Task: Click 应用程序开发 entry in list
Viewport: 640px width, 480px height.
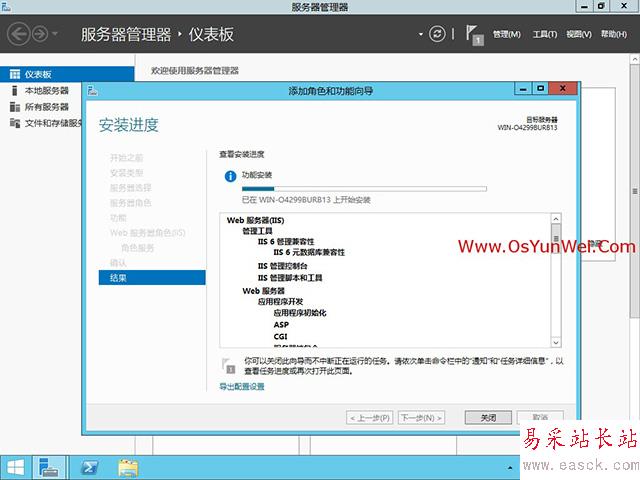Action: pos(280,302)
